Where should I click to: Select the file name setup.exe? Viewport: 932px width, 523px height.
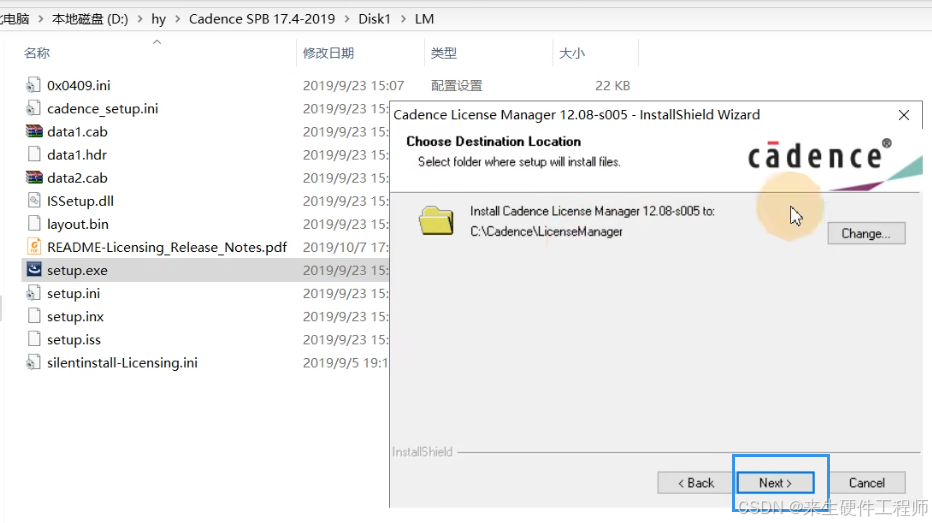[77, 270]
